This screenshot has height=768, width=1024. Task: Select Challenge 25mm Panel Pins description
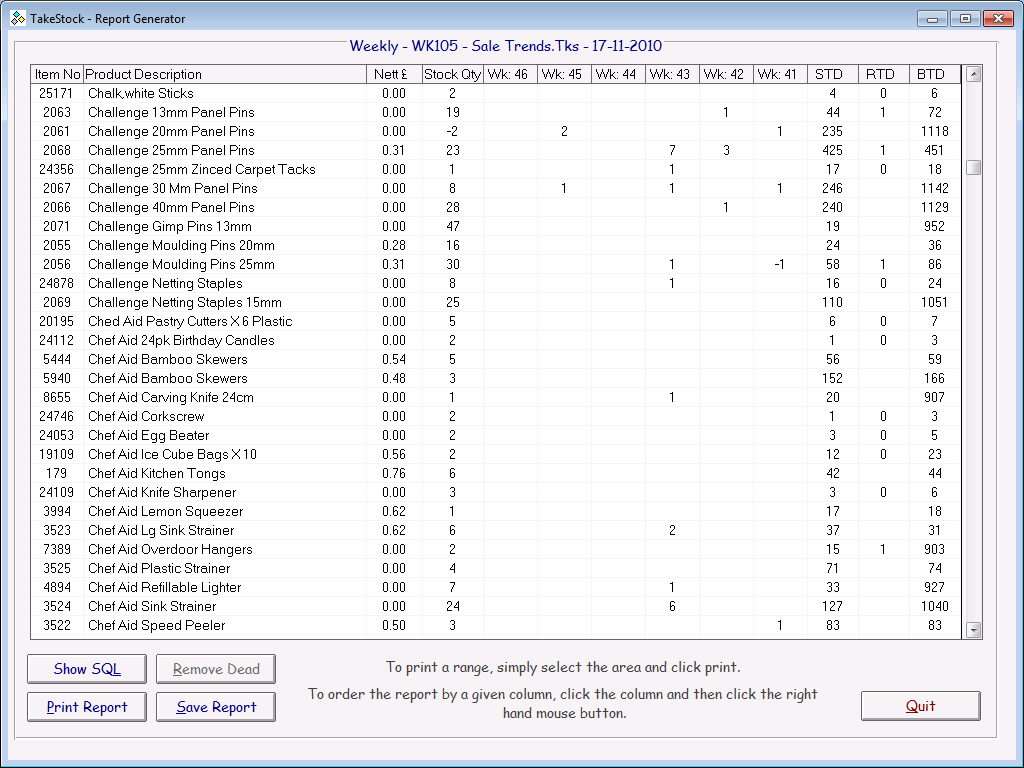click(x=171, y=150)
